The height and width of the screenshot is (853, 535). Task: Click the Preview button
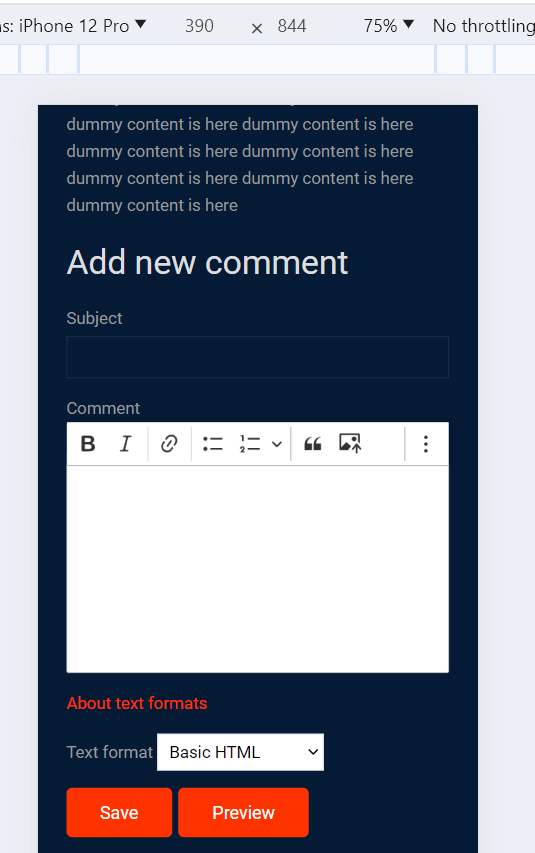243,812
